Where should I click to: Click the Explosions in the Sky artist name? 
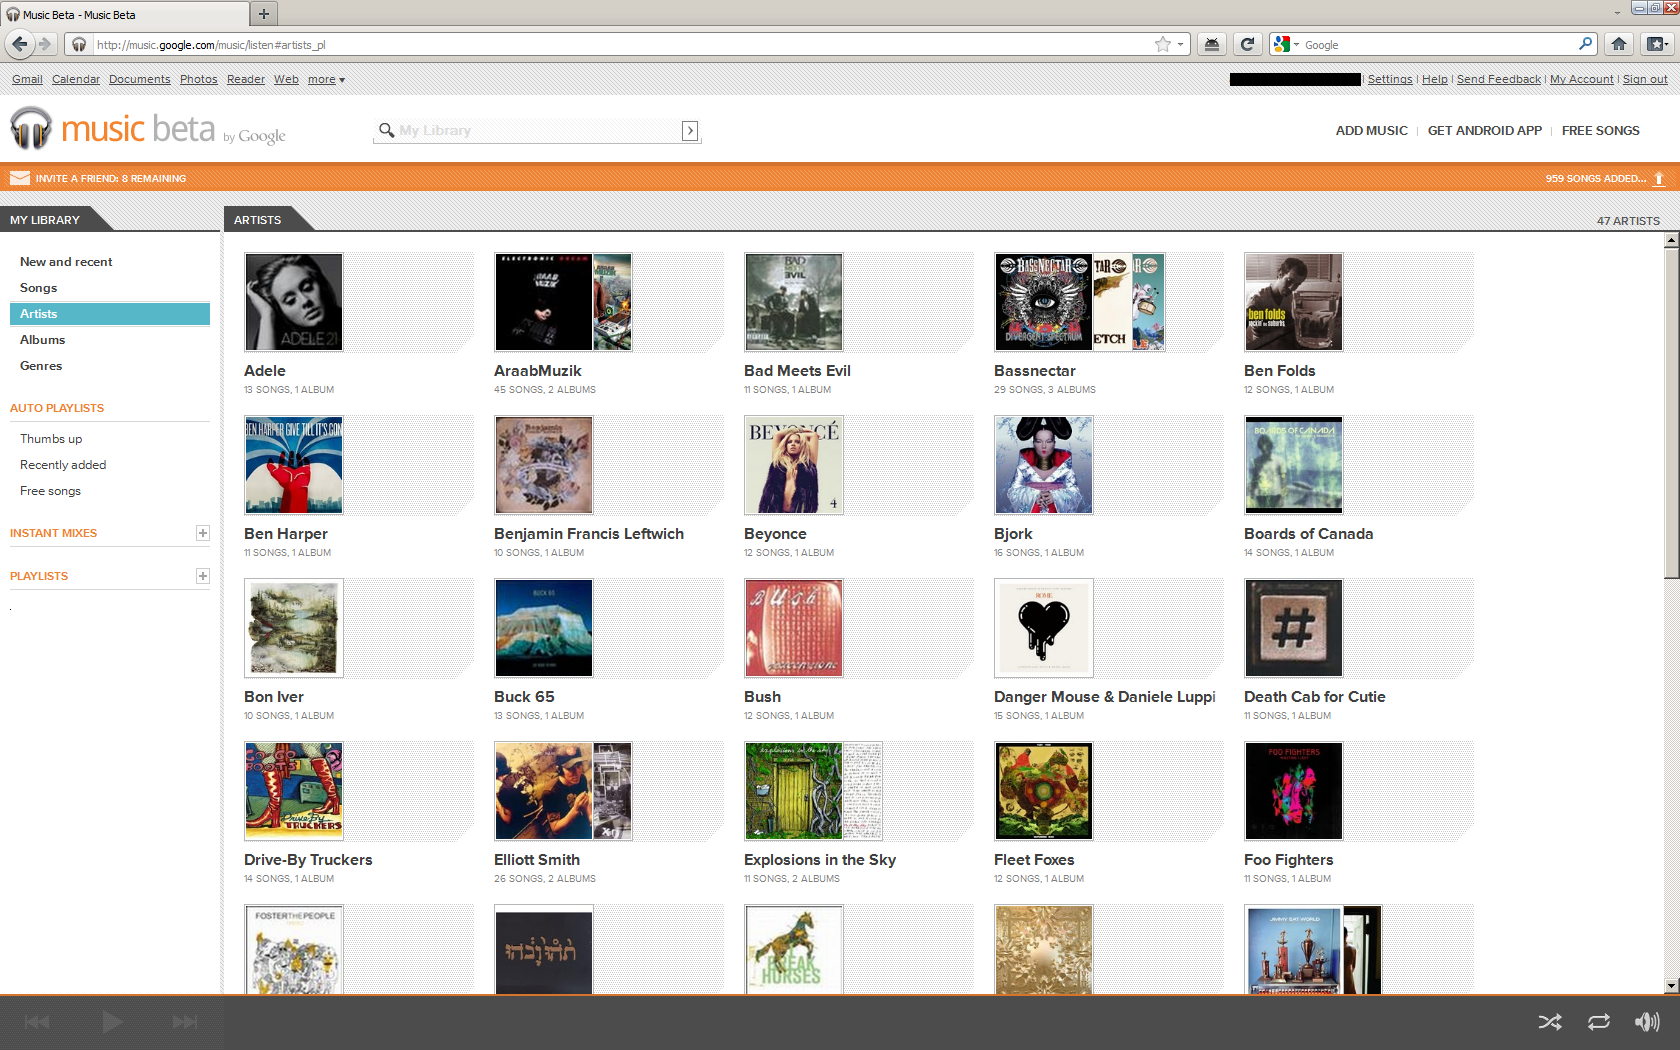[x=820, y=860]
